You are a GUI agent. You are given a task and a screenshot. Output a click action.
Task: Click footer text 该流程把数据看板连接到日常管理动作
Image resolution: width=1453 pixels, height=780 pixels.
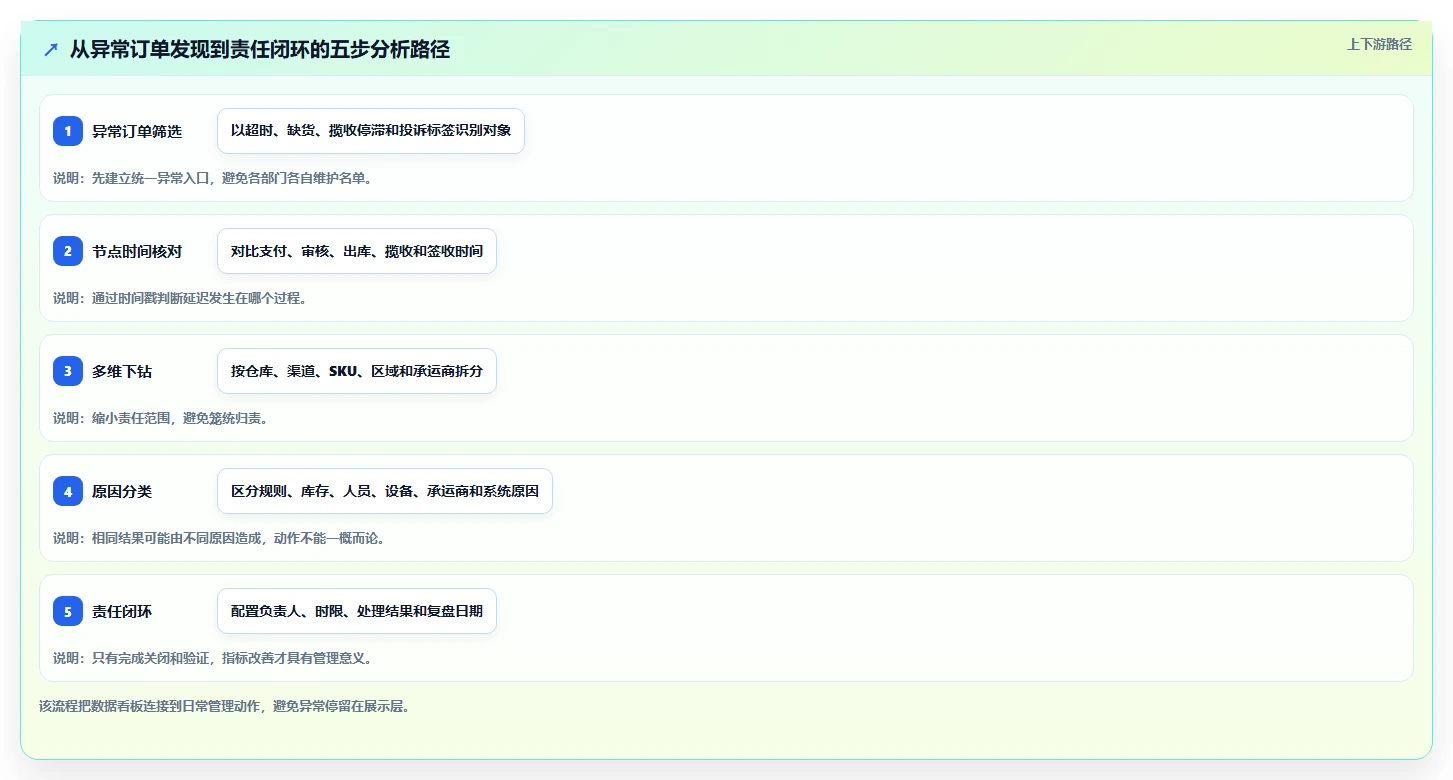click(x=225, y=706)
